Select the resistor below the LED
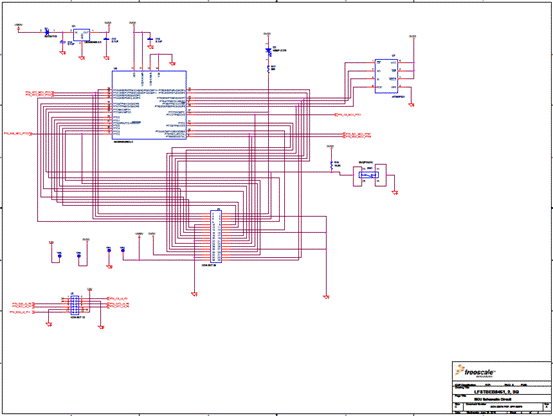 268,69
